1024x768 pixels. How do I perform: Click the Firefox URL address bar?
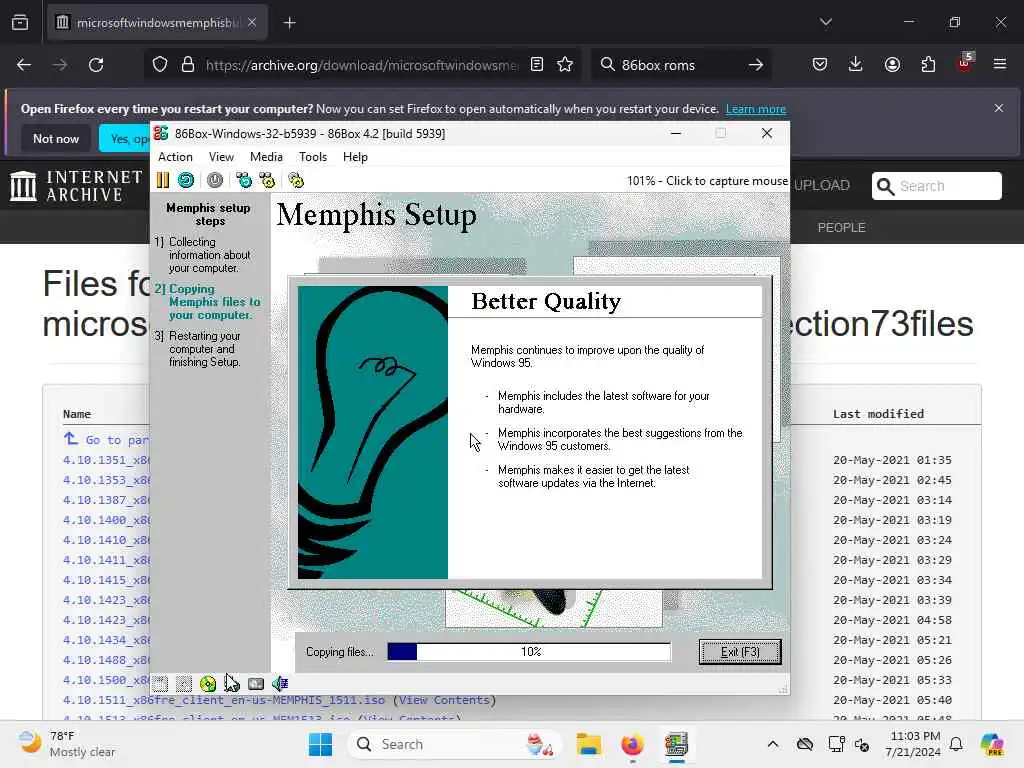point(361,65)
